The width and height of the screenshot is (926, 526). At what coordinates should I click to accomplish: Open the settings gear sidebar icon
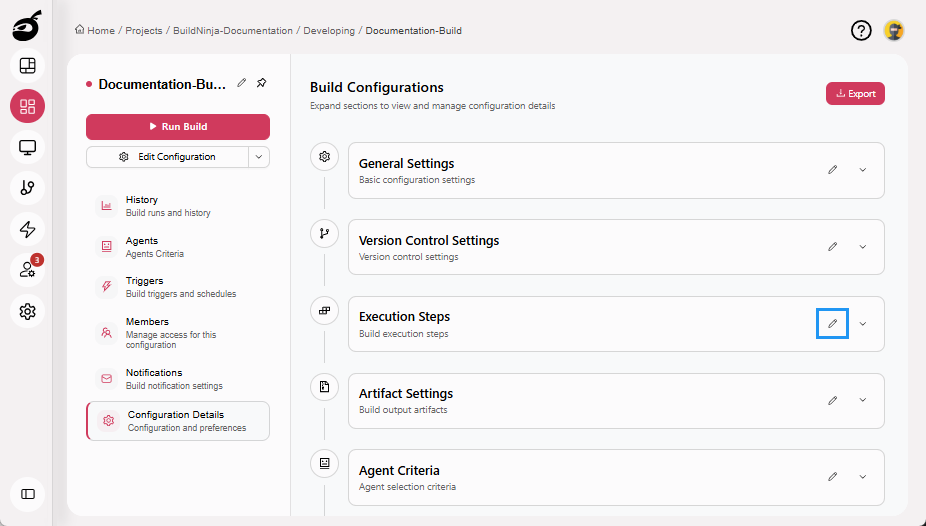coord(27,311)
